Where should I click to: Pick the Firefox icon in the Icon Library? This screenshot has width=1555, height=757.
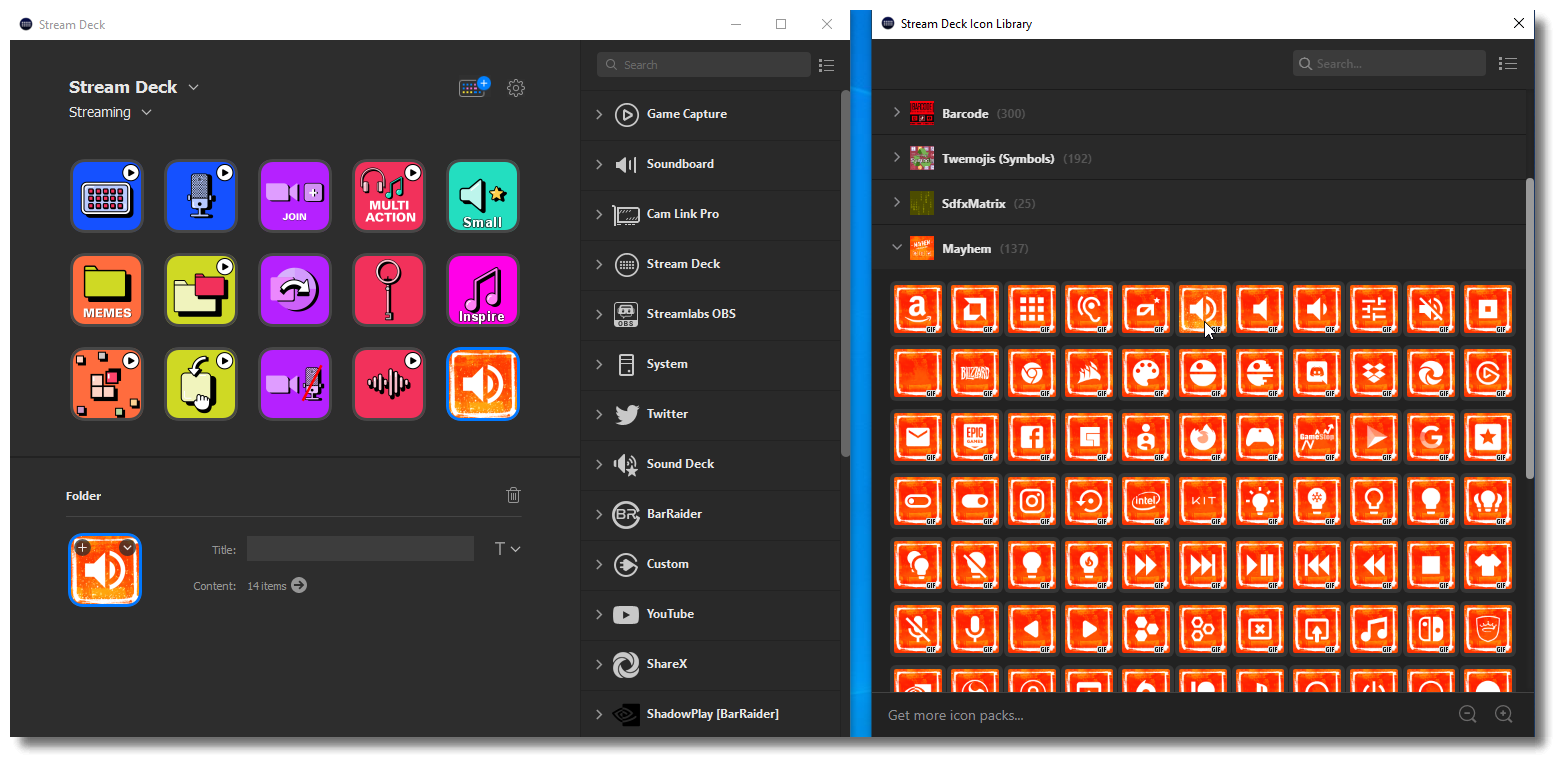click(x=1202, y=438)
